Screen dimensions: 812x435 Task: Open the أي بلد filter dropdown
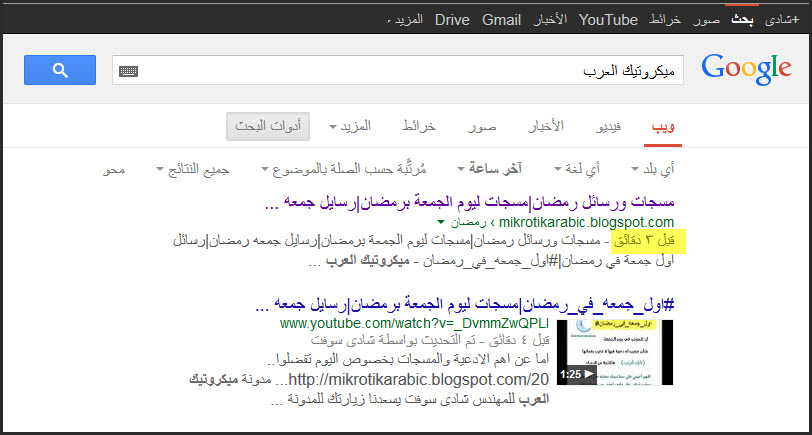pos(653,169)
